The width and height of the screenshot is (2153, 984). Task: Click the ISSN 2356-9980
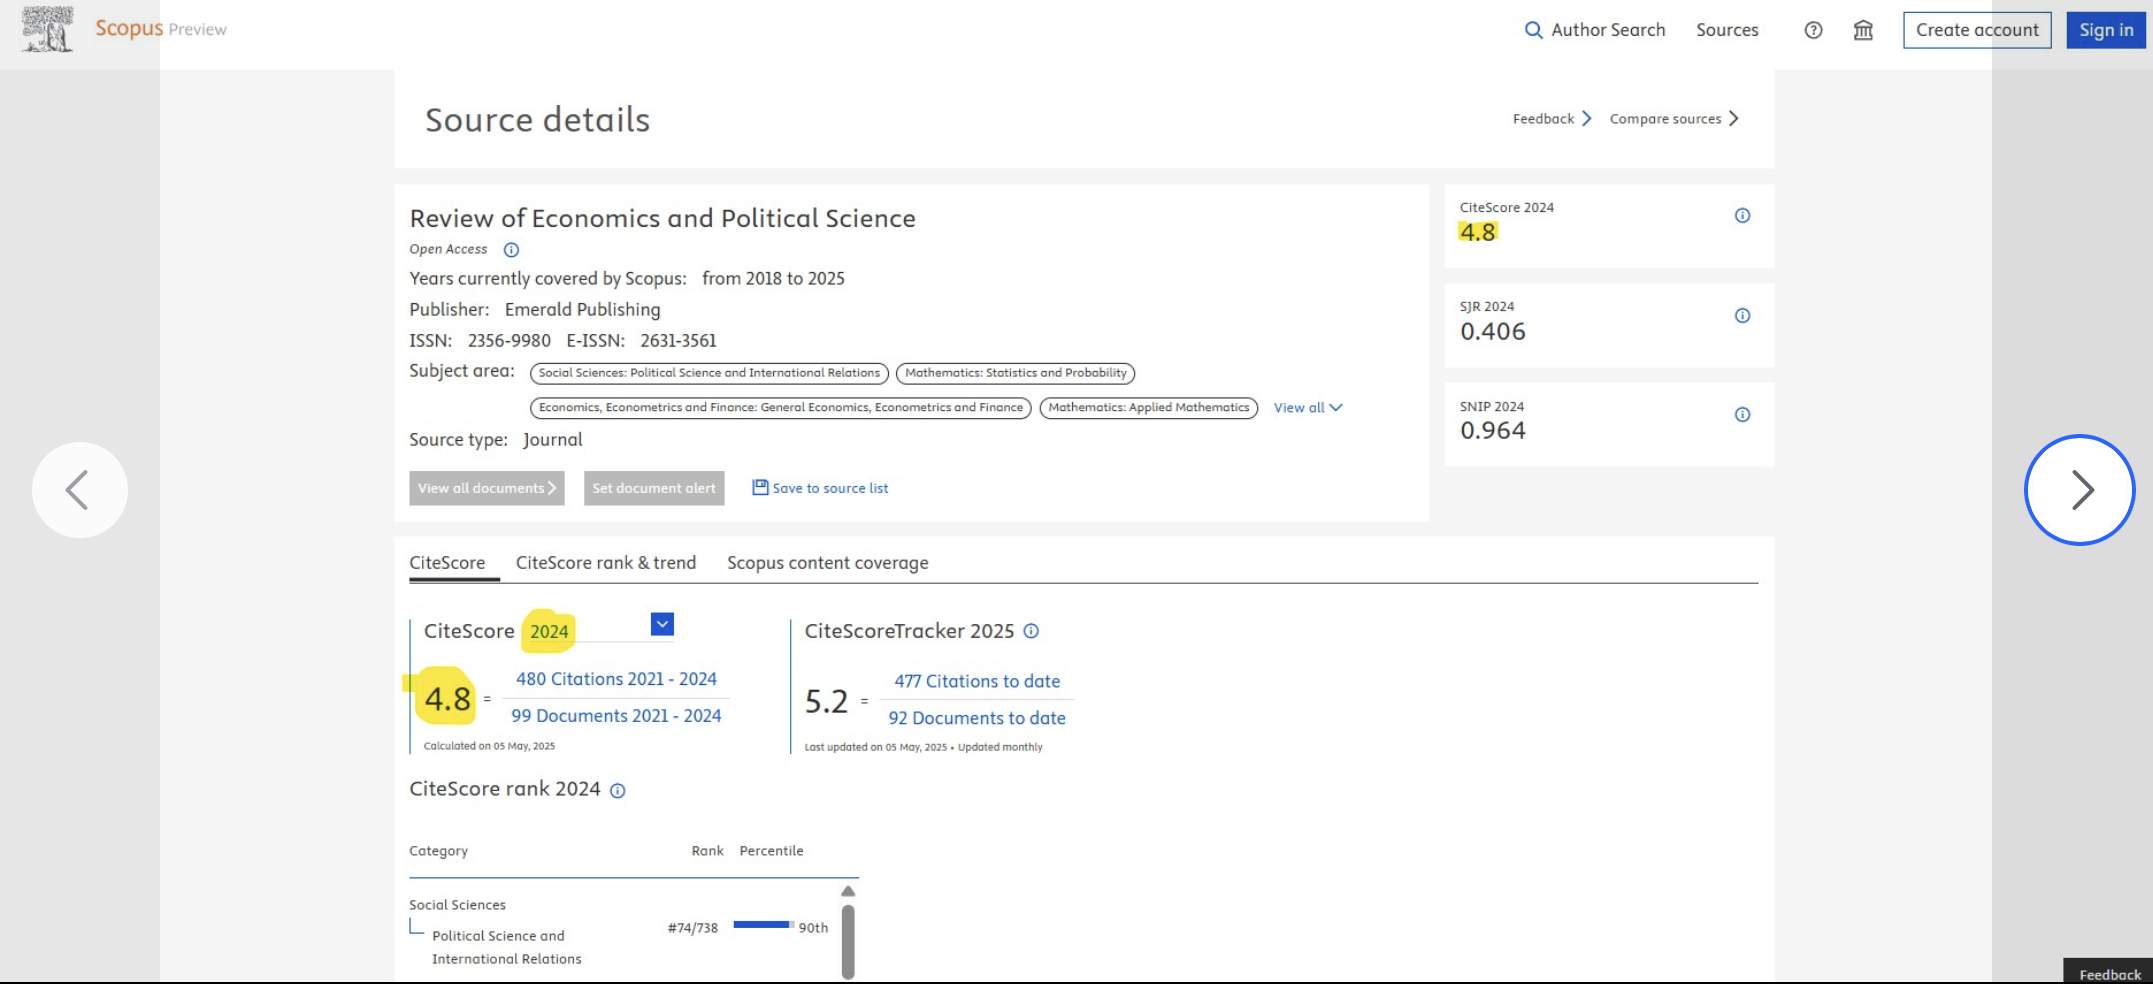509,341
